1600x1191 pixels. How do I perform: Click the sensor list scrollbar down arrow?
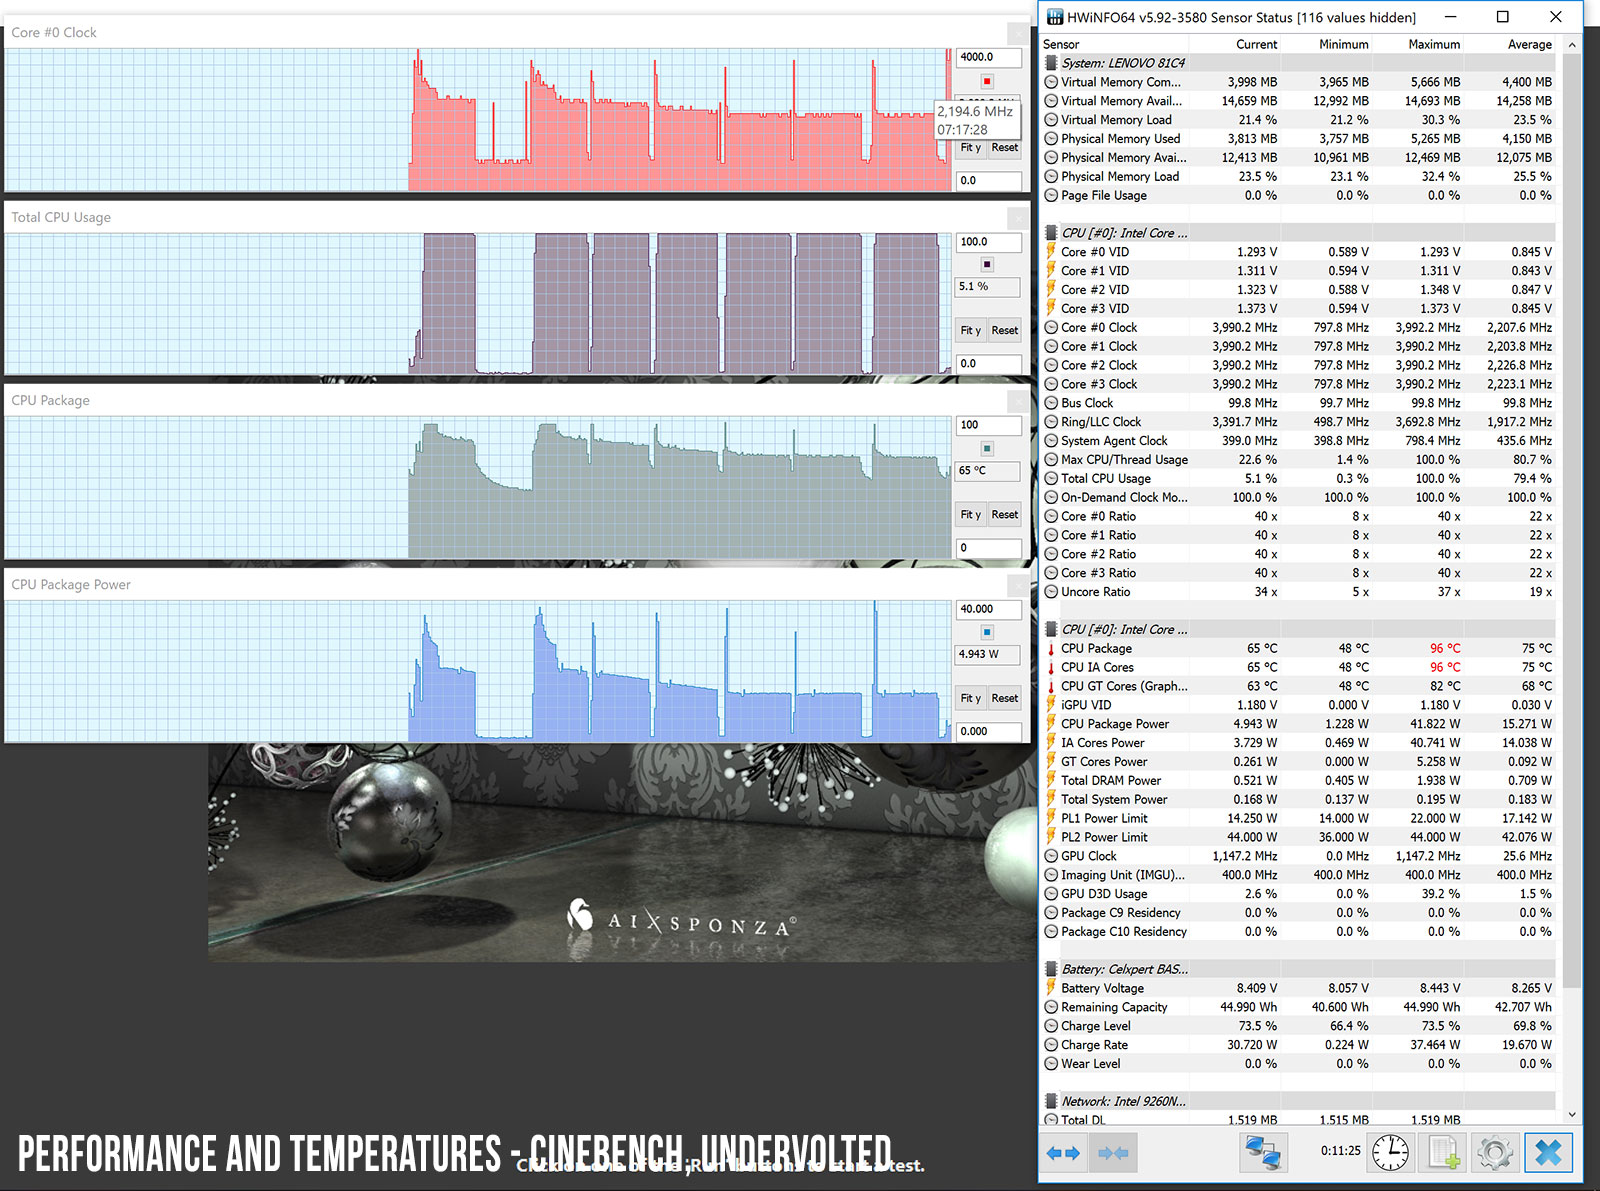click(x=1572, y=1115)
